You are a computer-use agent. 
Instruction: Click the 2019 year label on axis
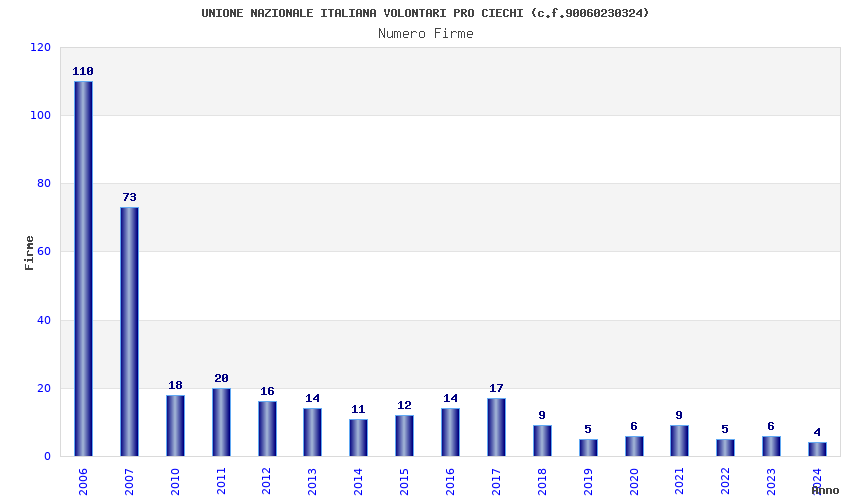[588, 481]
